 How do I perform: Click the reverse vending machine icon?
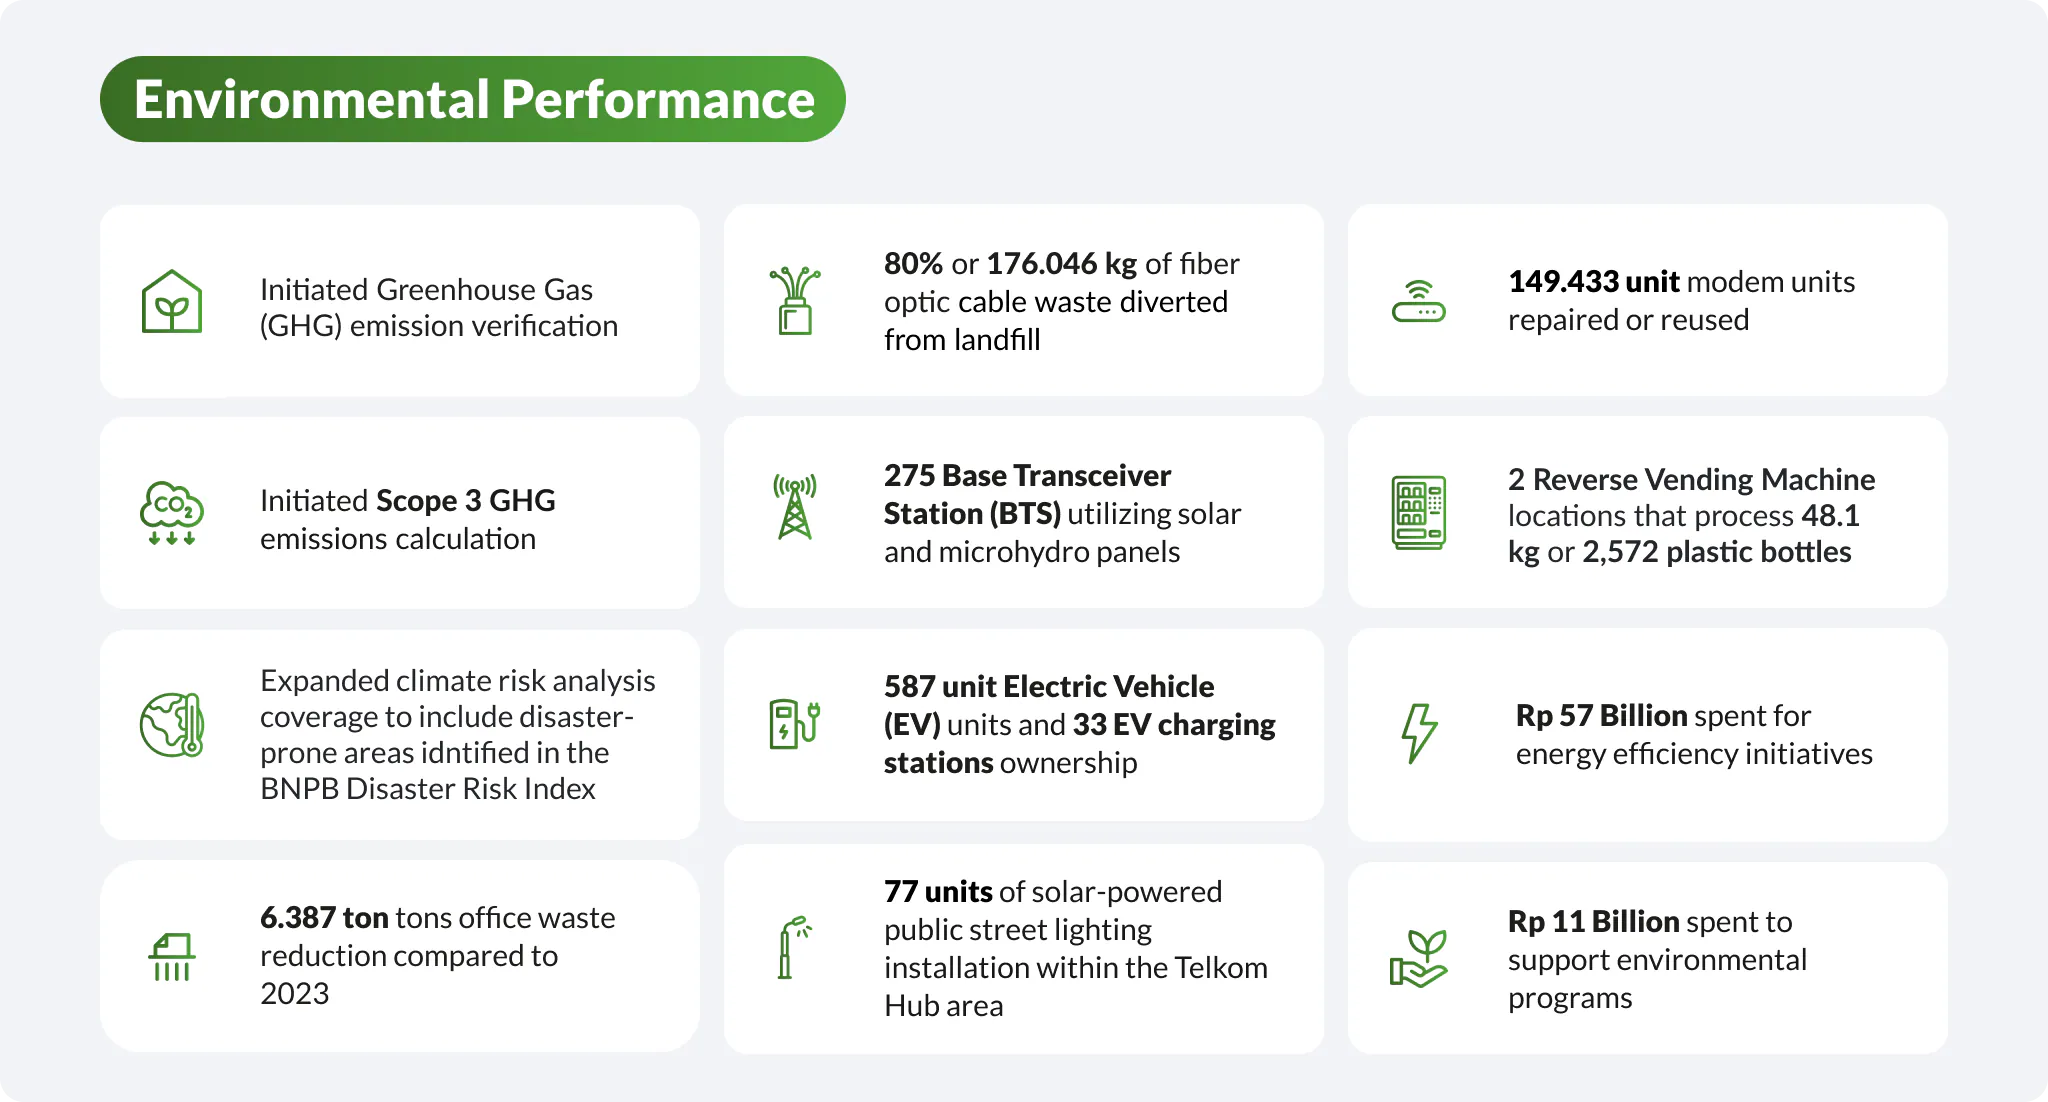(x=1418, y=512)
